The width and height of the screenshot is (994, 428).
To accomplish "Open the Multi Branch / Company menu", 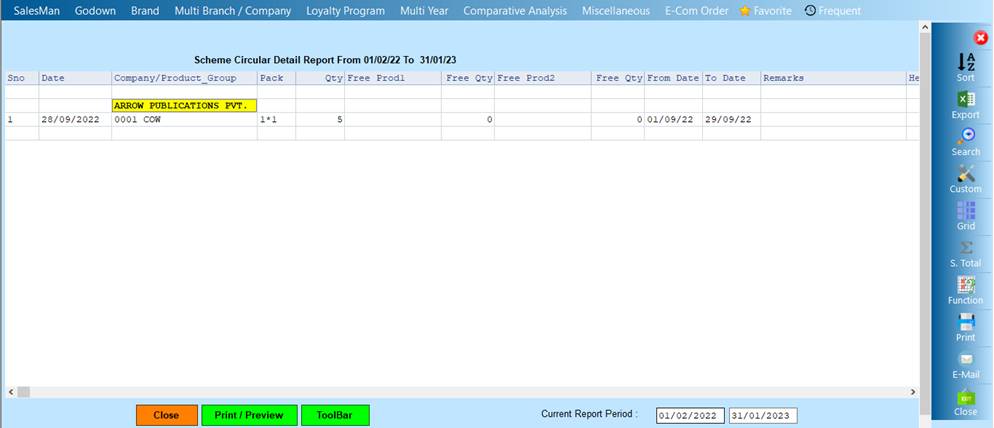I will pyautogui.click(x=232, y=11).
